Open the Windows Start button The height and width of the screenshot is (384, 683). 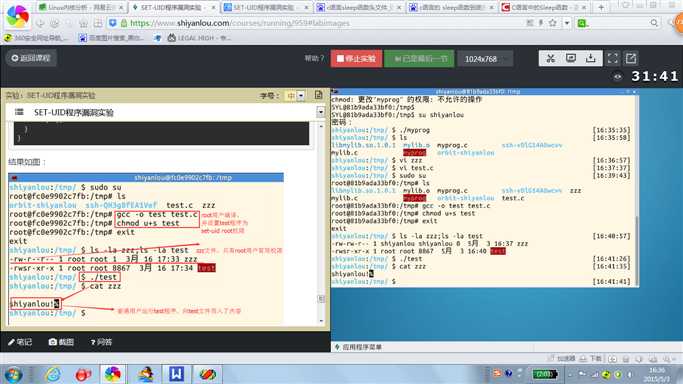(x=14, y=374)
